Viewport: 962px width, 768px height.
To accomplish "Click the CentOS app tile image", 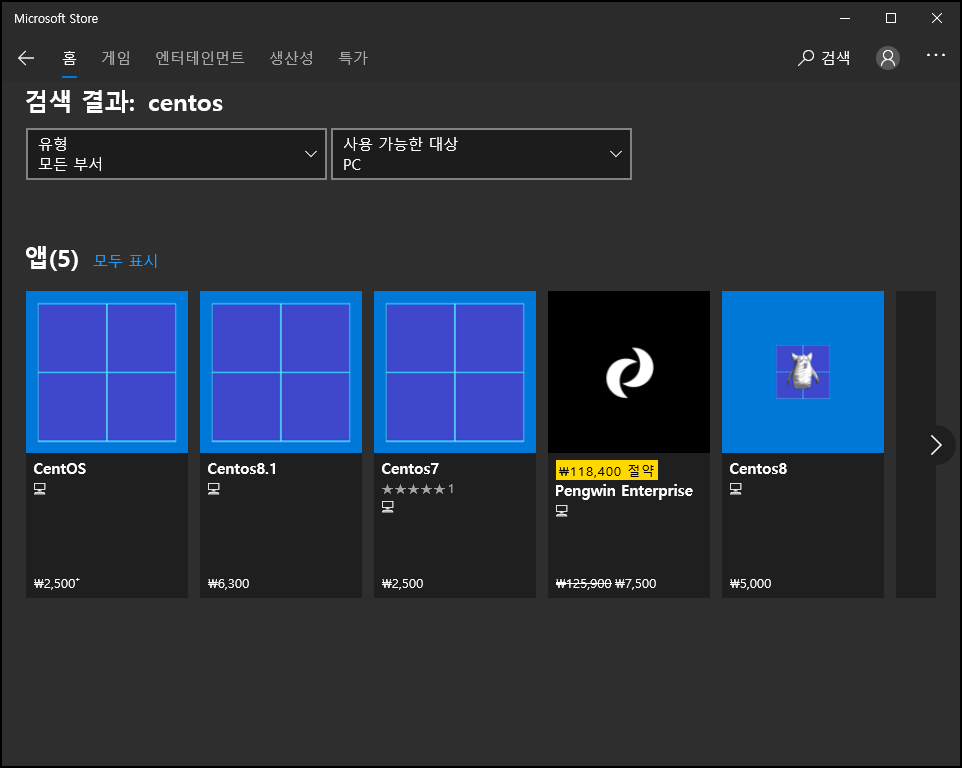I will [107, 372].
